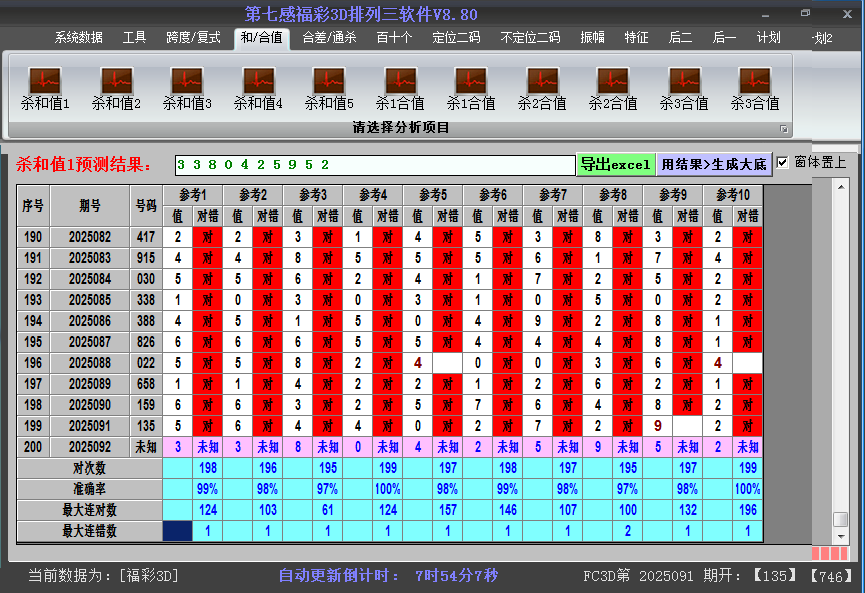This screenshot has height=593, width=865.
Task: Click the 未知 number cell in row 200
Action: tap(146, 447)
